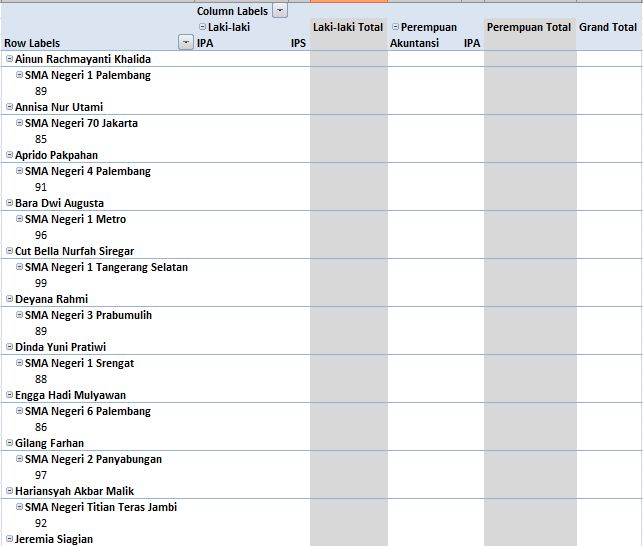This screenshot has width=643, height=546.
Task: Open the Column Labels filter dropdown
Action: click(x=280, y=11)
